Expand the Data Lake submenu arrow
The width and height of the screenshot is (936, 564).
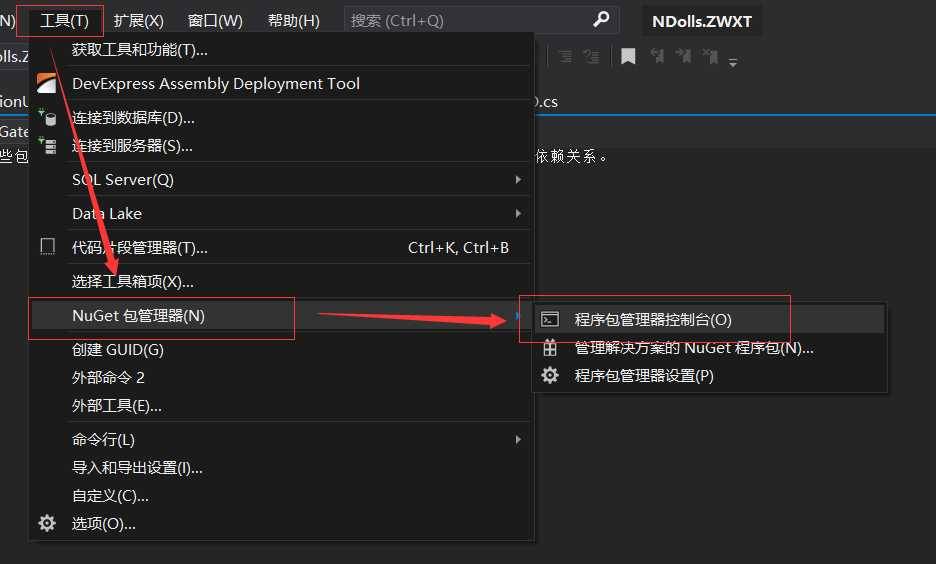(x=518, y=213)
